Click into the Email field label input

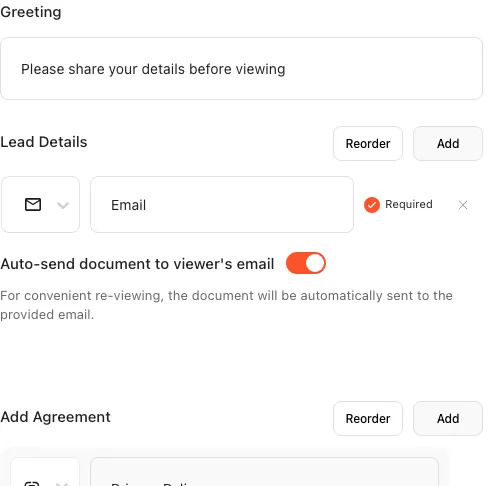pos(222,205)
